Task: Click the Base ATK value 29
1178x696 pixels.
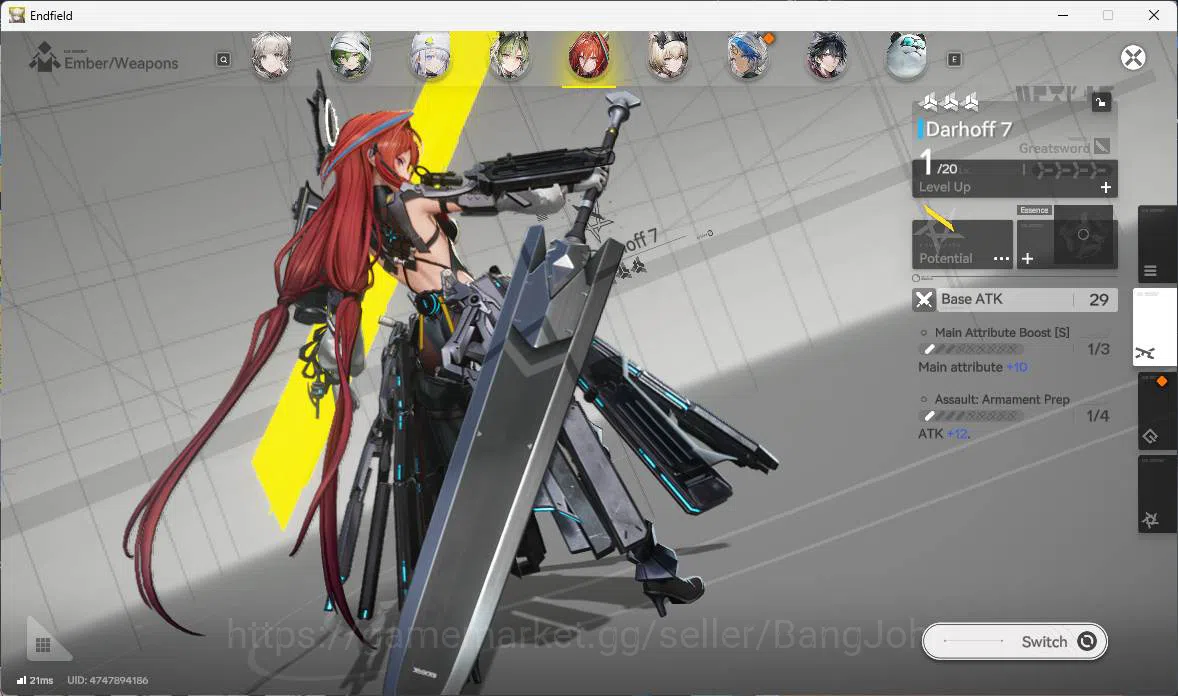Action: coord(1098,300)
